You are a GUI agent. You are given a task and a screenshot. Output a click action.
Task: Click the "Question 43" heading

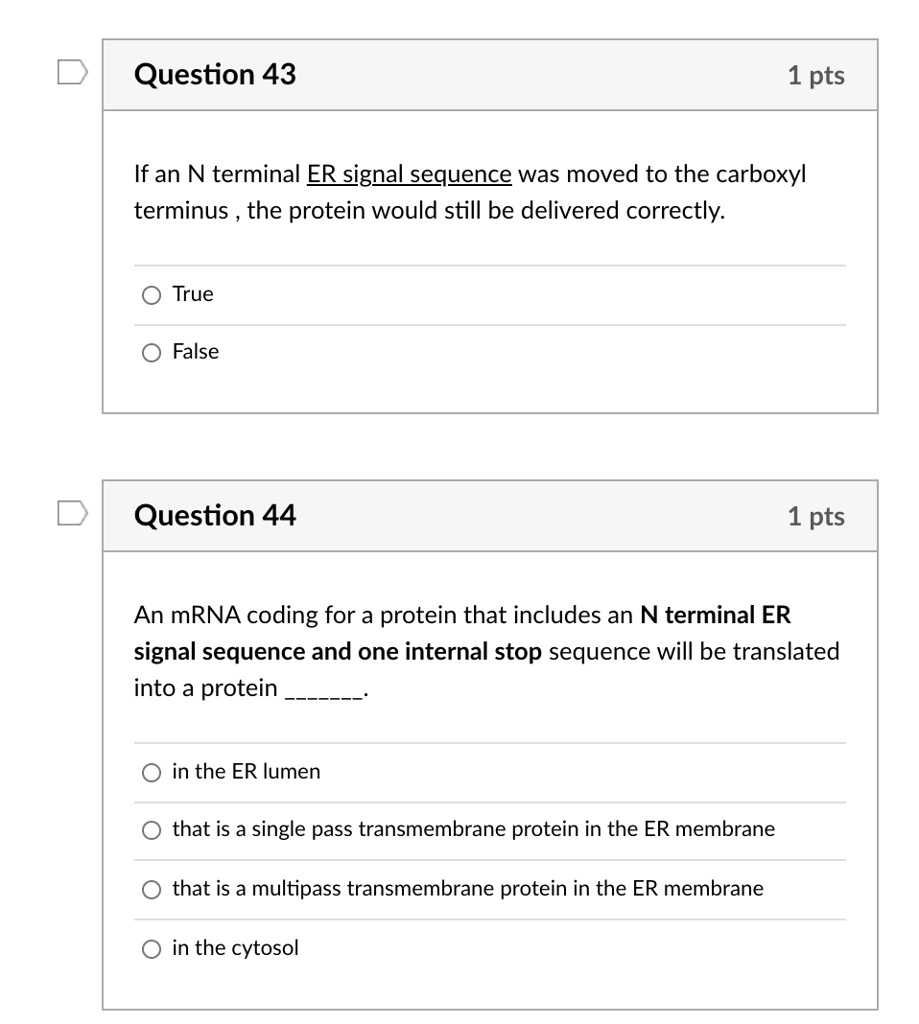tap(215, 74)
